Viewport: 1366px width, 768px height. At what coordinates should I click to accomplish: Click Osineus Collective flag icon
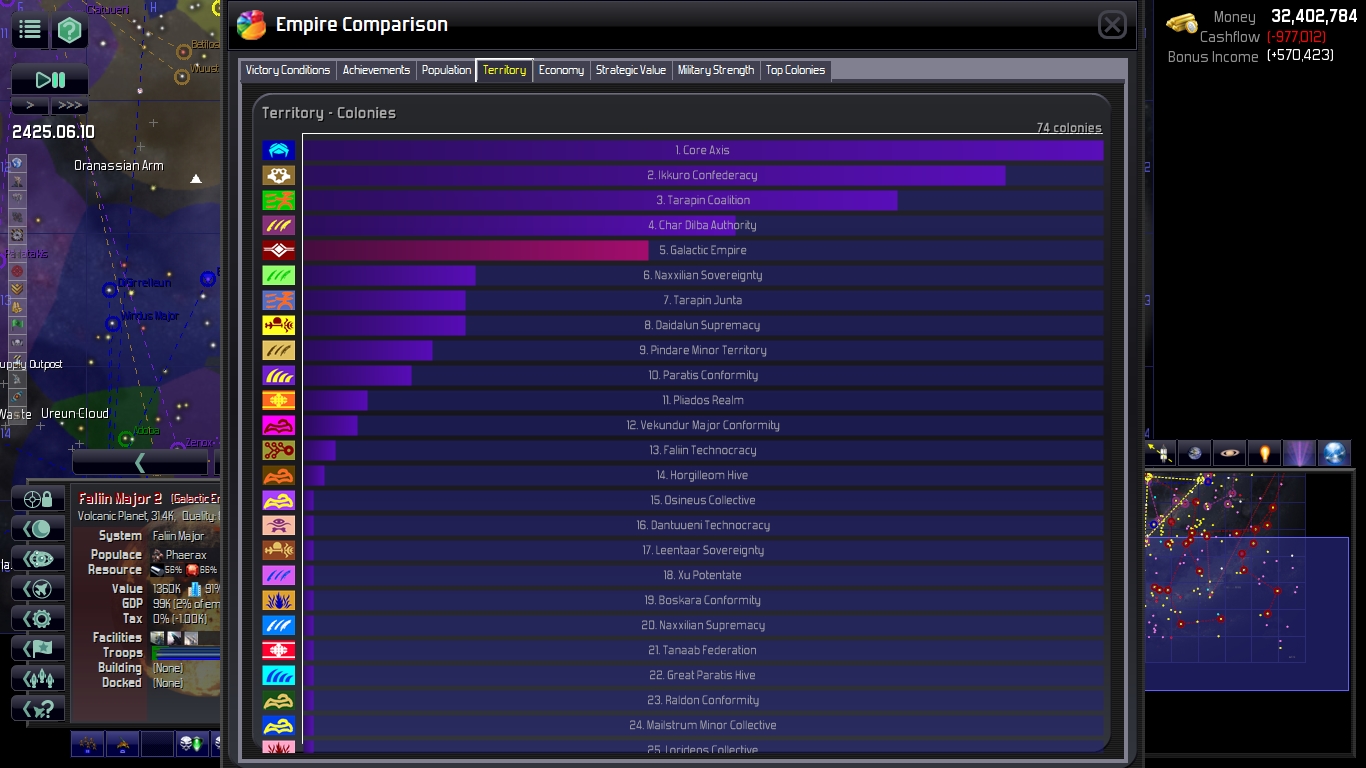[x=279, y=500]
